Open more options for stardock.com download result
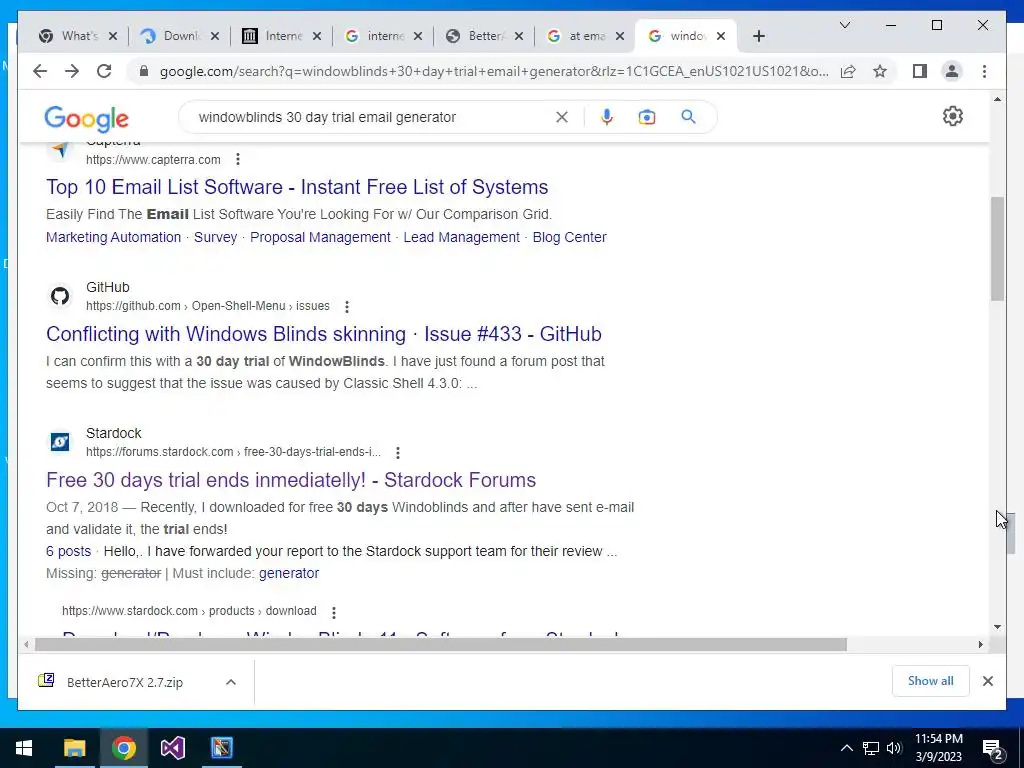This screenshot has width=1024, height=768. pyautogui.click(x=334, y=612)
